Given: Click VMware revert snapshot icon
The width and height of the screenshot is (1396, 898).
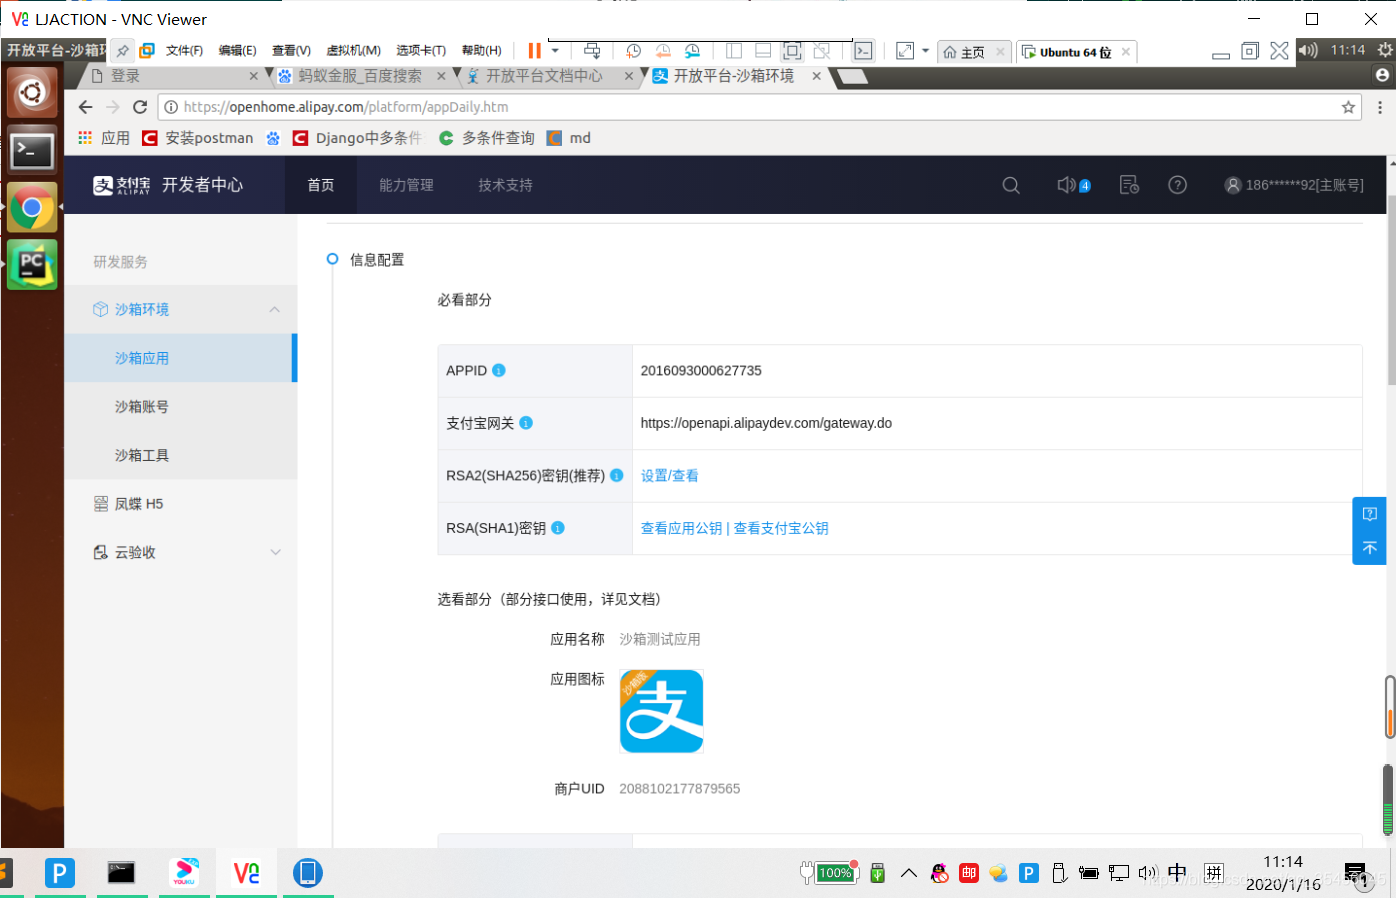Looking at the screenshot, I should [x=663, y=51].
